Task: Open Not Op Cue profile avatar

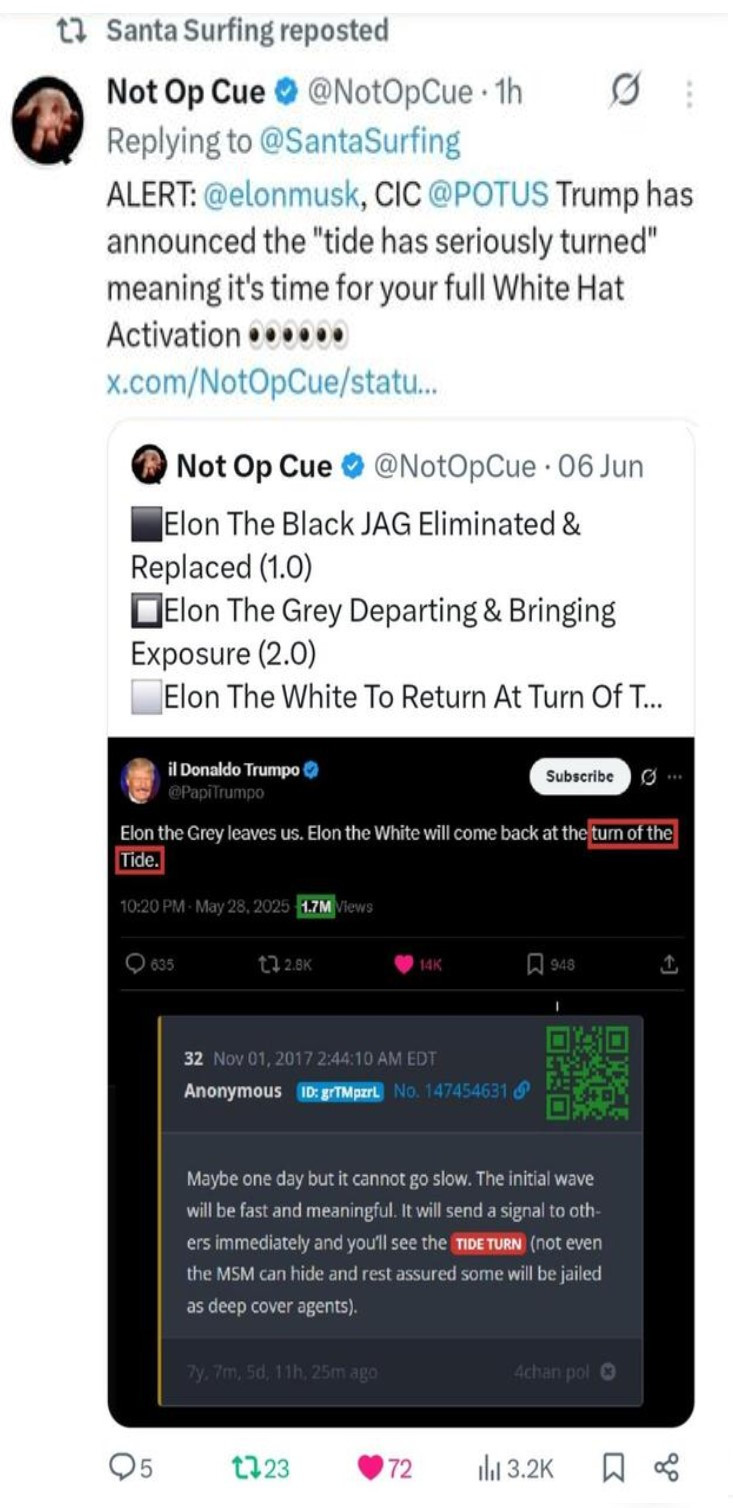Action: pyautogui.click(x=47, y=119)
